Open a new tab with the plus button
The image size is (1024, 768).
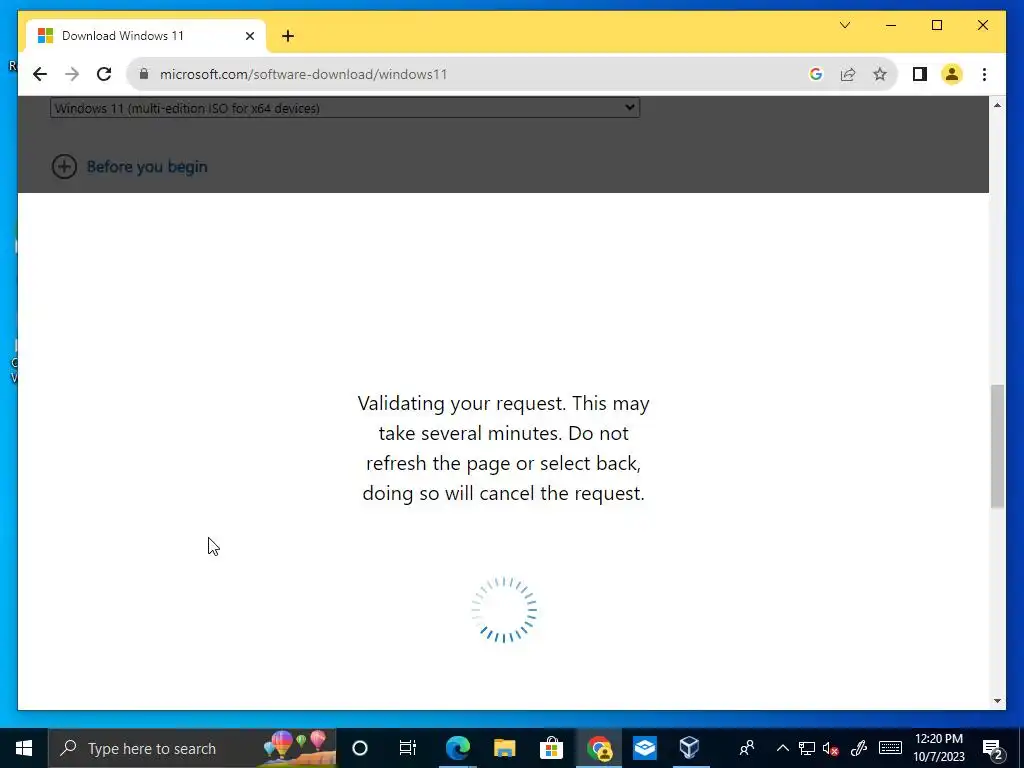coord(288,36)
